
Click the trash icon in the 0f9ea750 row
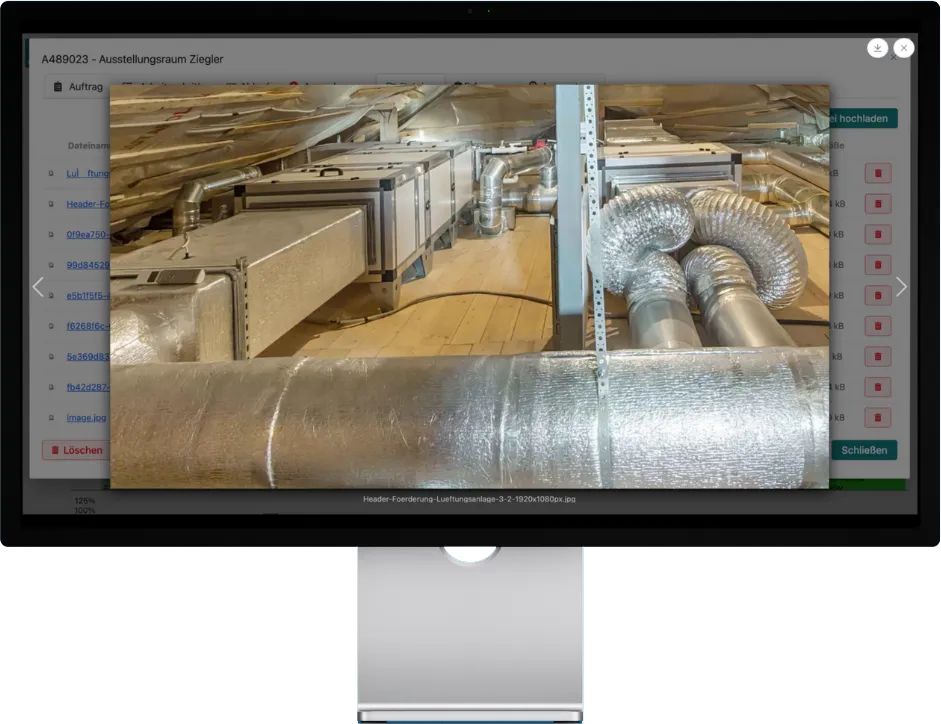[x=877, y=234]
